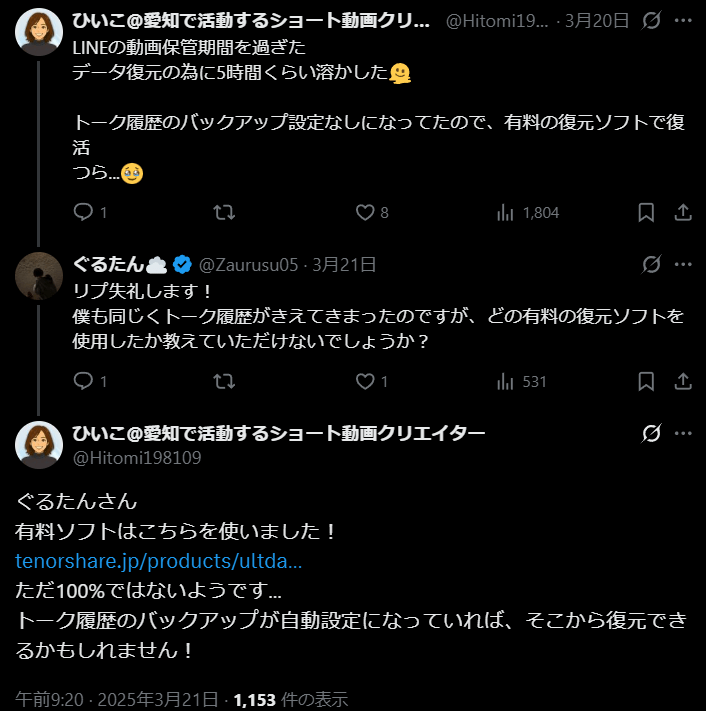Open the tenorshare.jp product link
706x711 pixels.
(159, 560)
